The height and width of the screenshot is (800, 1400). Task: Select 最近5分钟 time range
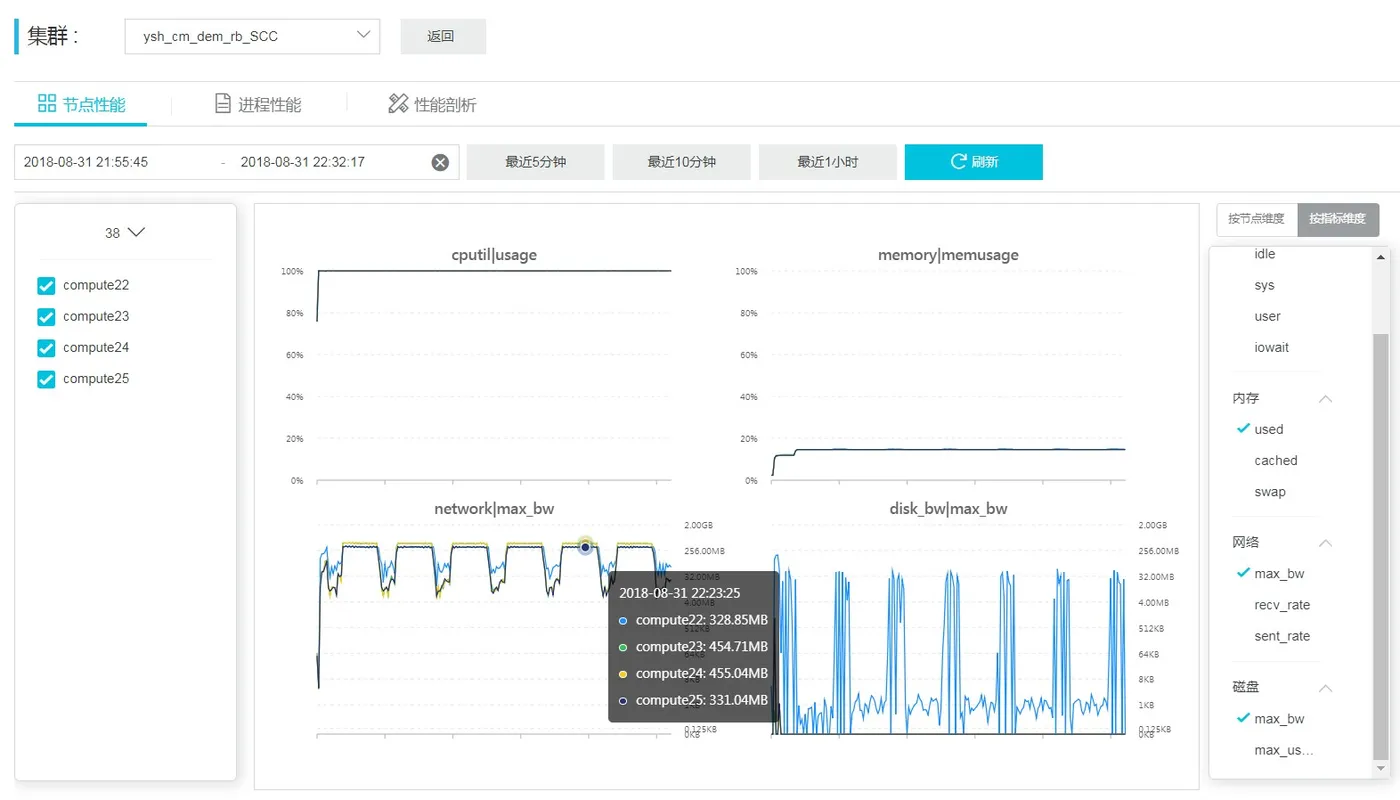coord(535,162)
